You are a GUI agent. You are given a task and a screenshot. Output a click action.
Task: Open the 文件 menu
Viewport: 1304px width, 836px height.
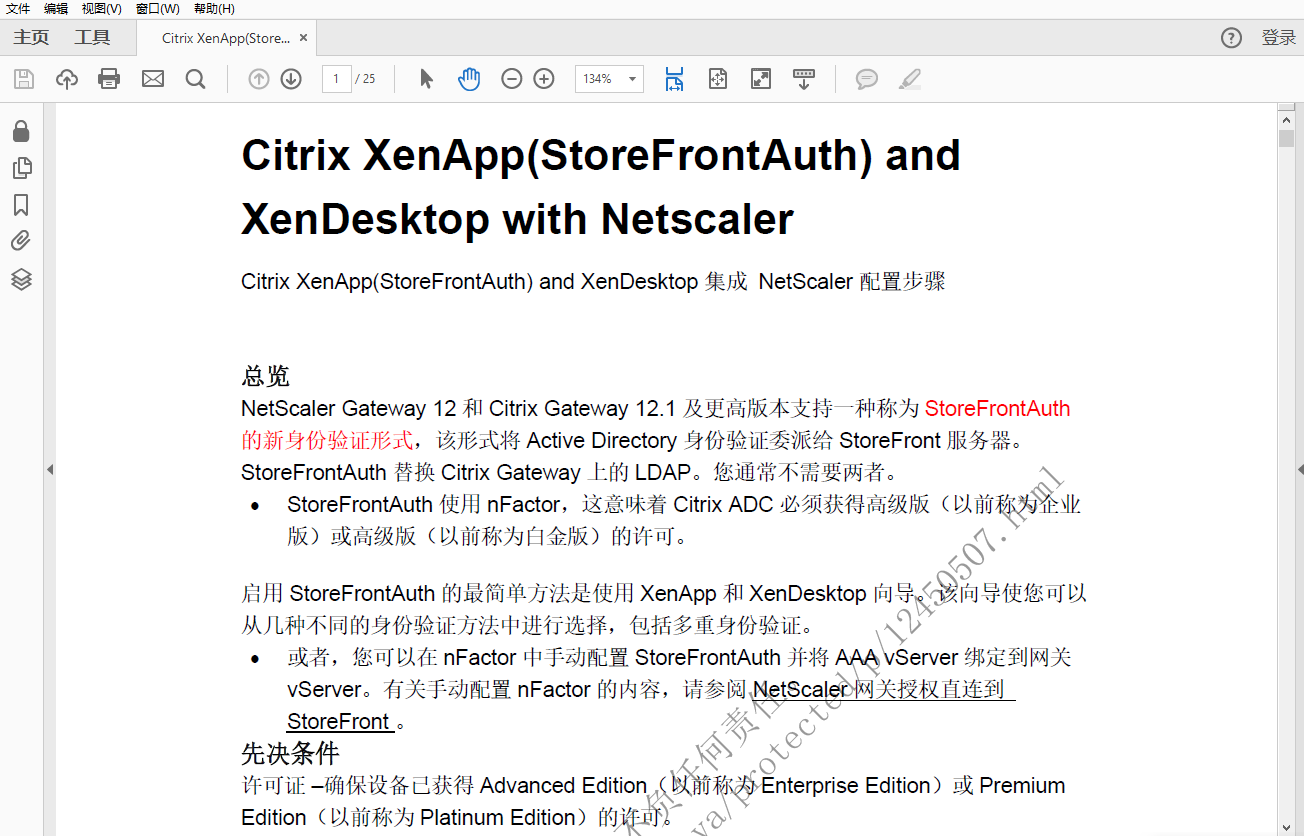[x=19, y=9]
